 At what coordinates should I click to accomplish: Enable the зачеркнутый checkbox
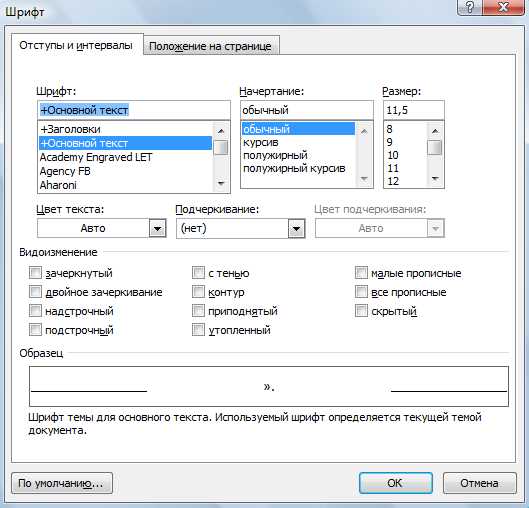point(35,273)
